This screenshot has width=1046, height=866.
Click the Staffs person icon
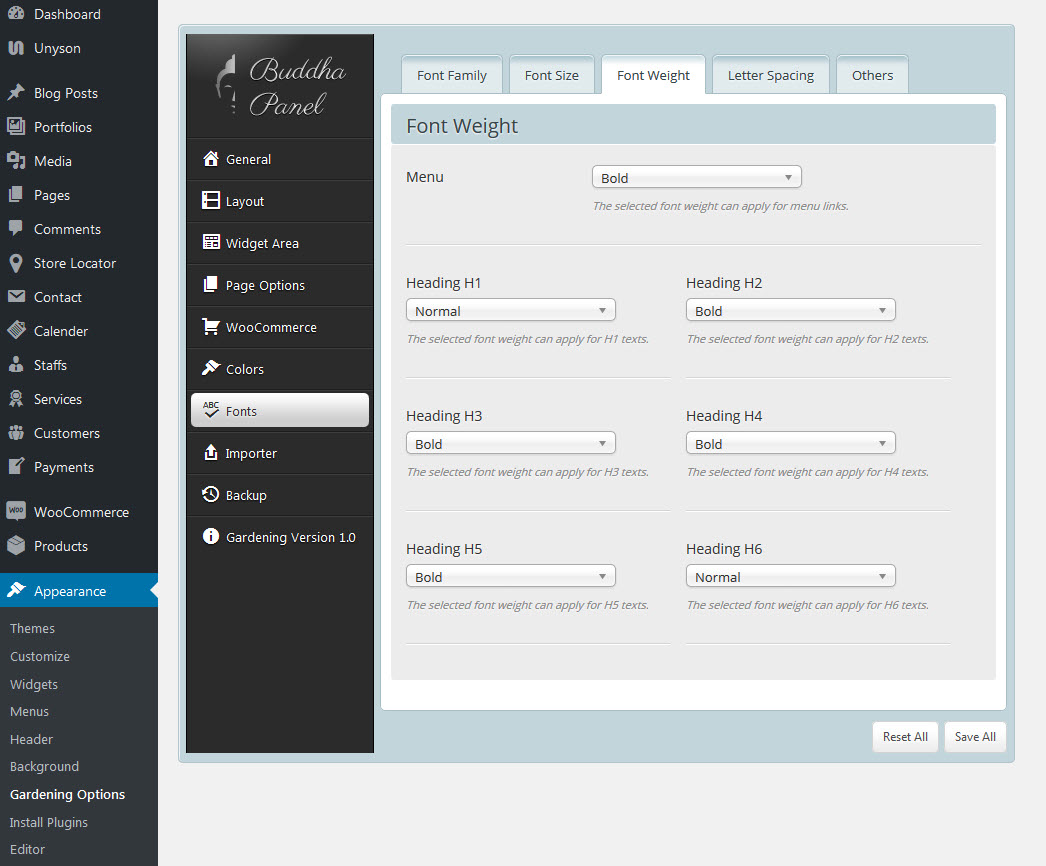click(16, 364)
